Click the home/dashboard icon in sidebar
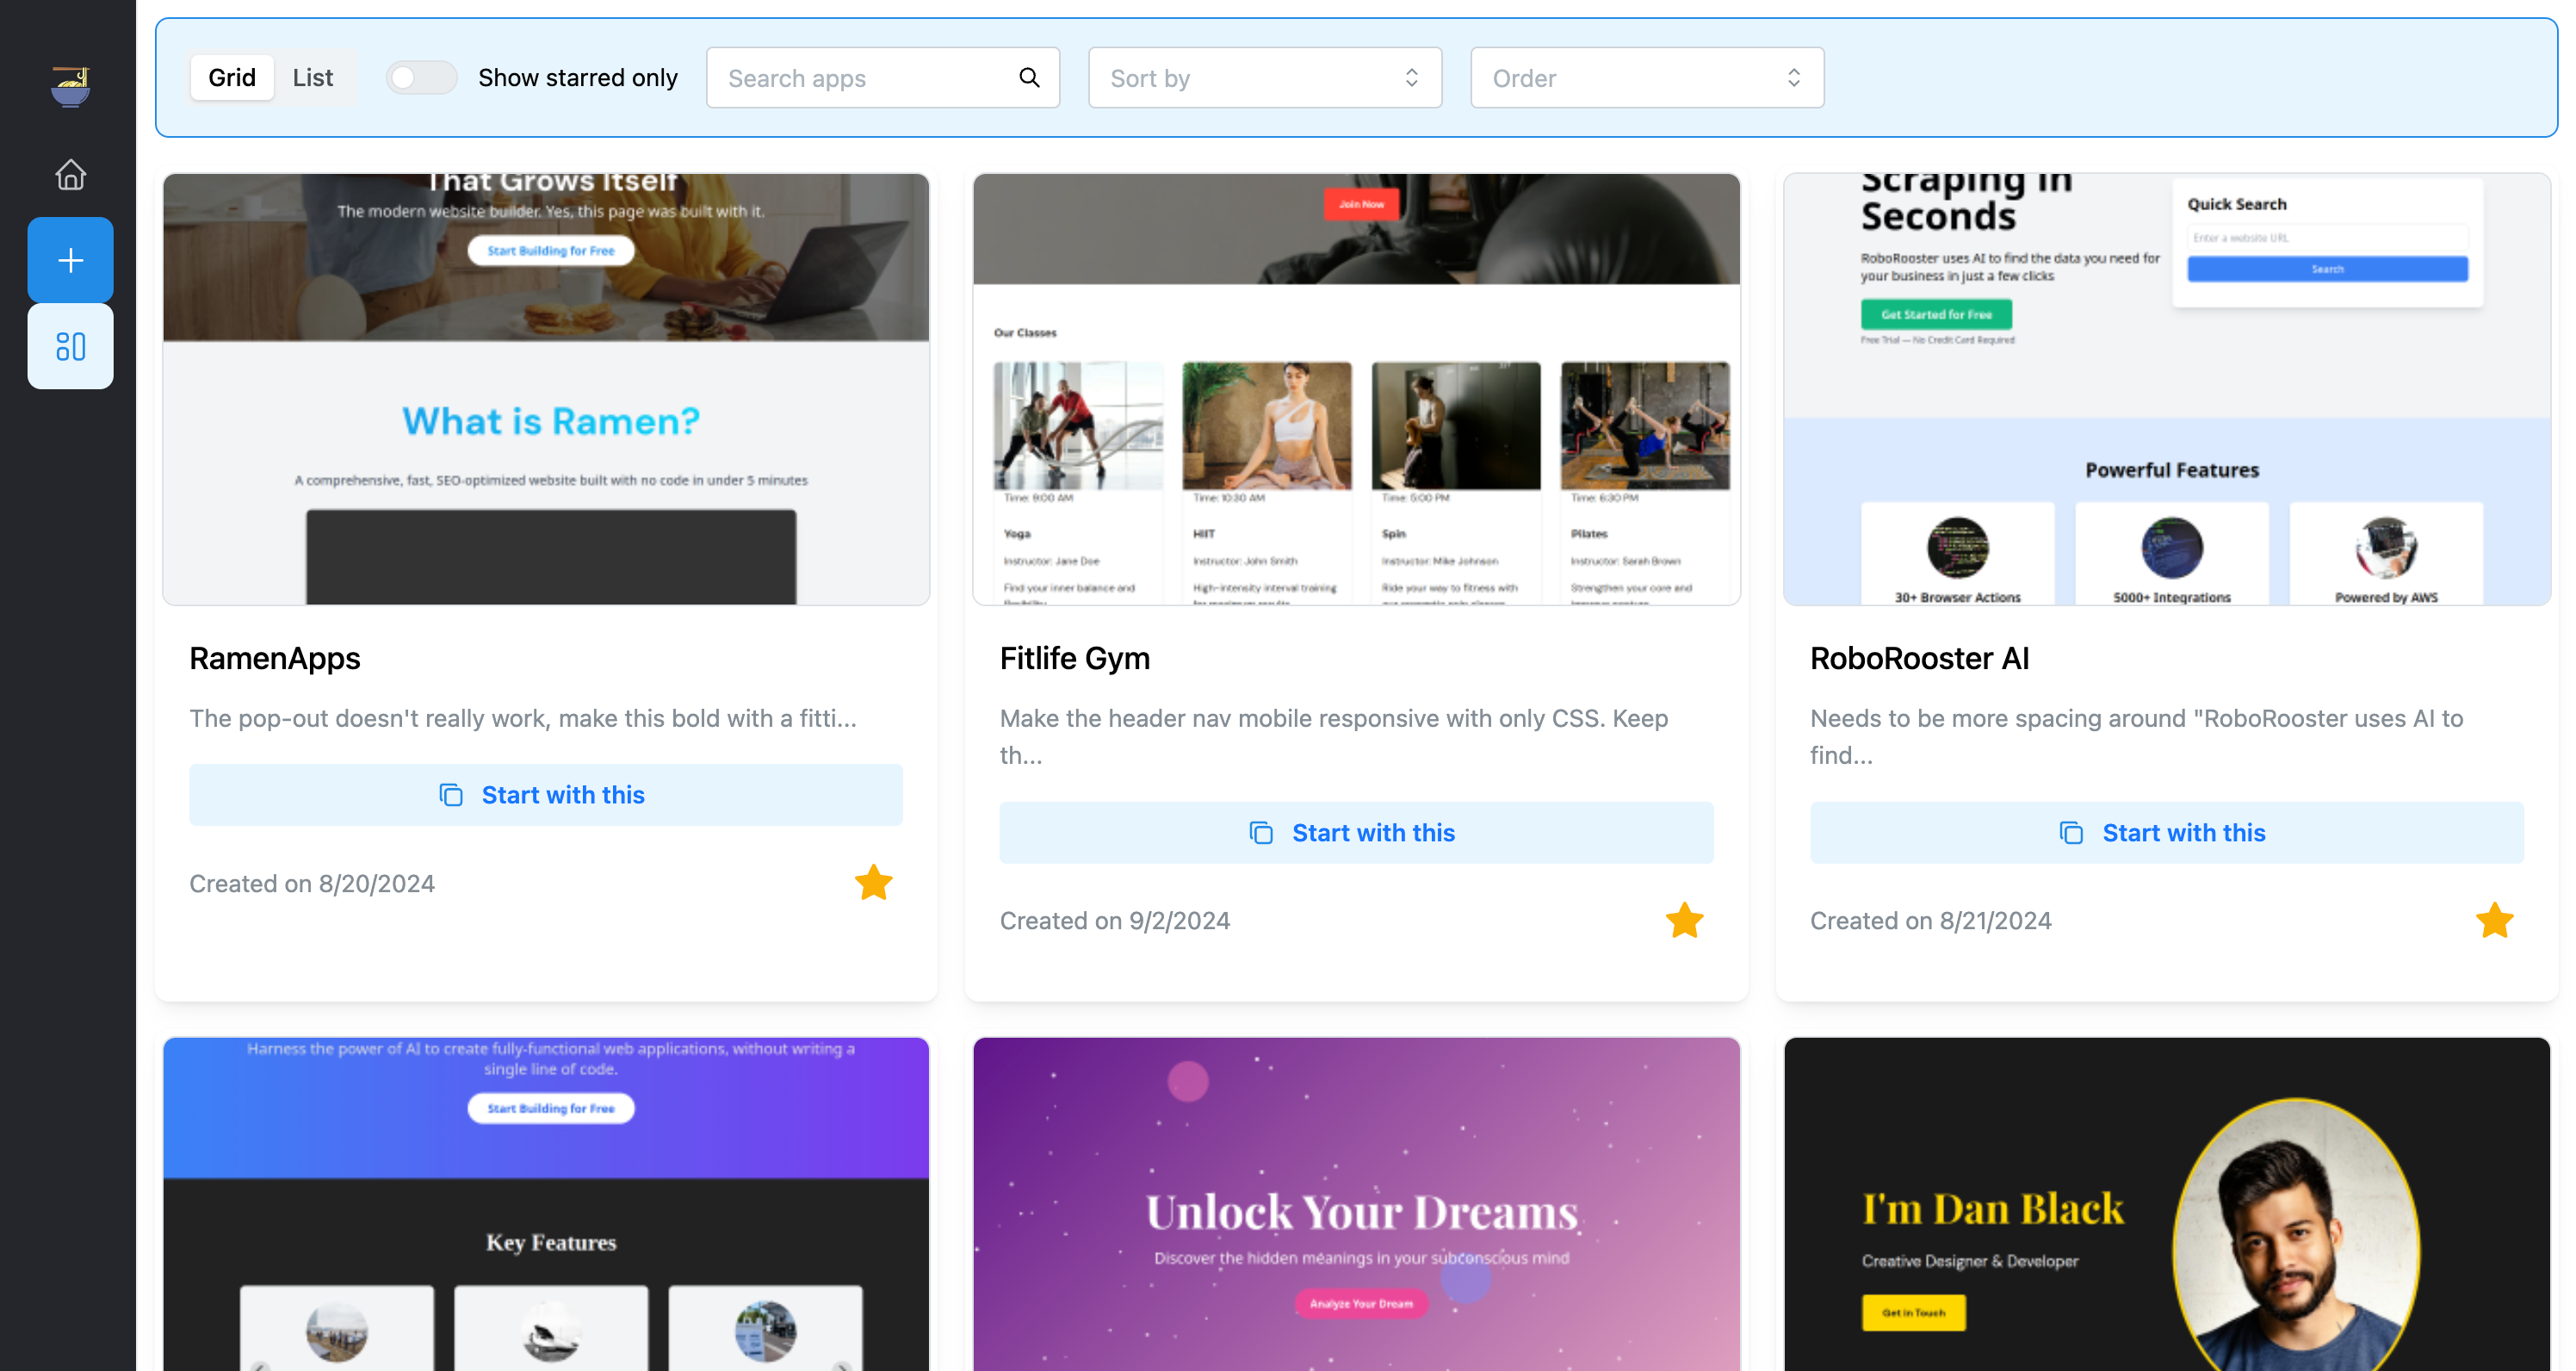Screen dimensions: 2576x1371 coord(68,172)
